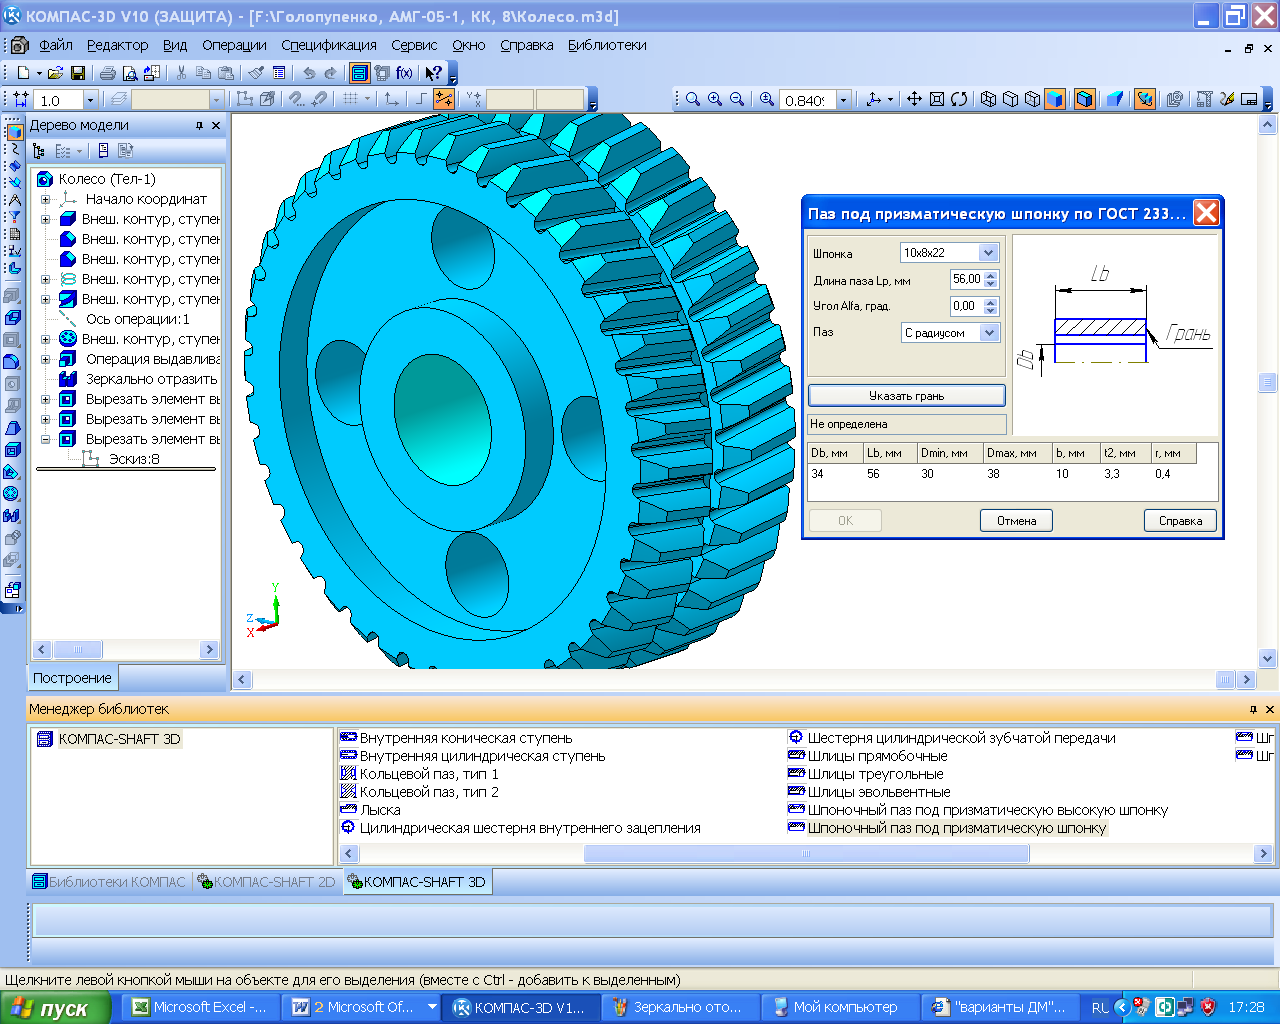Click the Undo arrow icon
Viewport: 1280px width, 1024px height.
point(308,73)
